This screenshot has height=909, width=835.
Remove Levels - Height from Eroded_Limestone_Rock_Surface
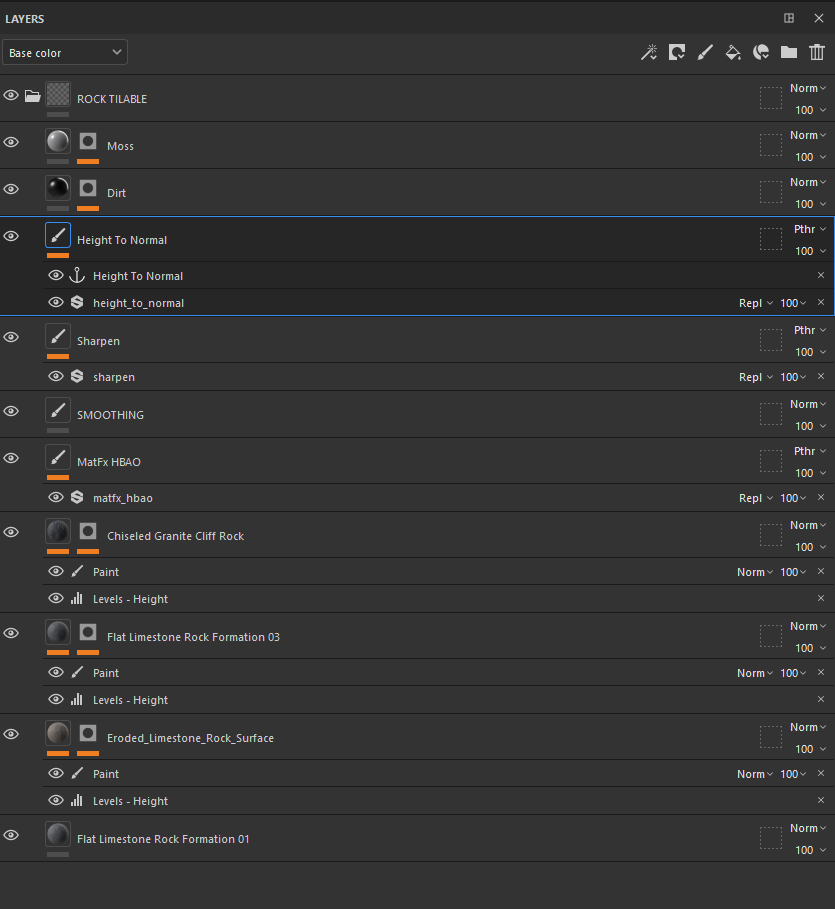pos(821,800)
